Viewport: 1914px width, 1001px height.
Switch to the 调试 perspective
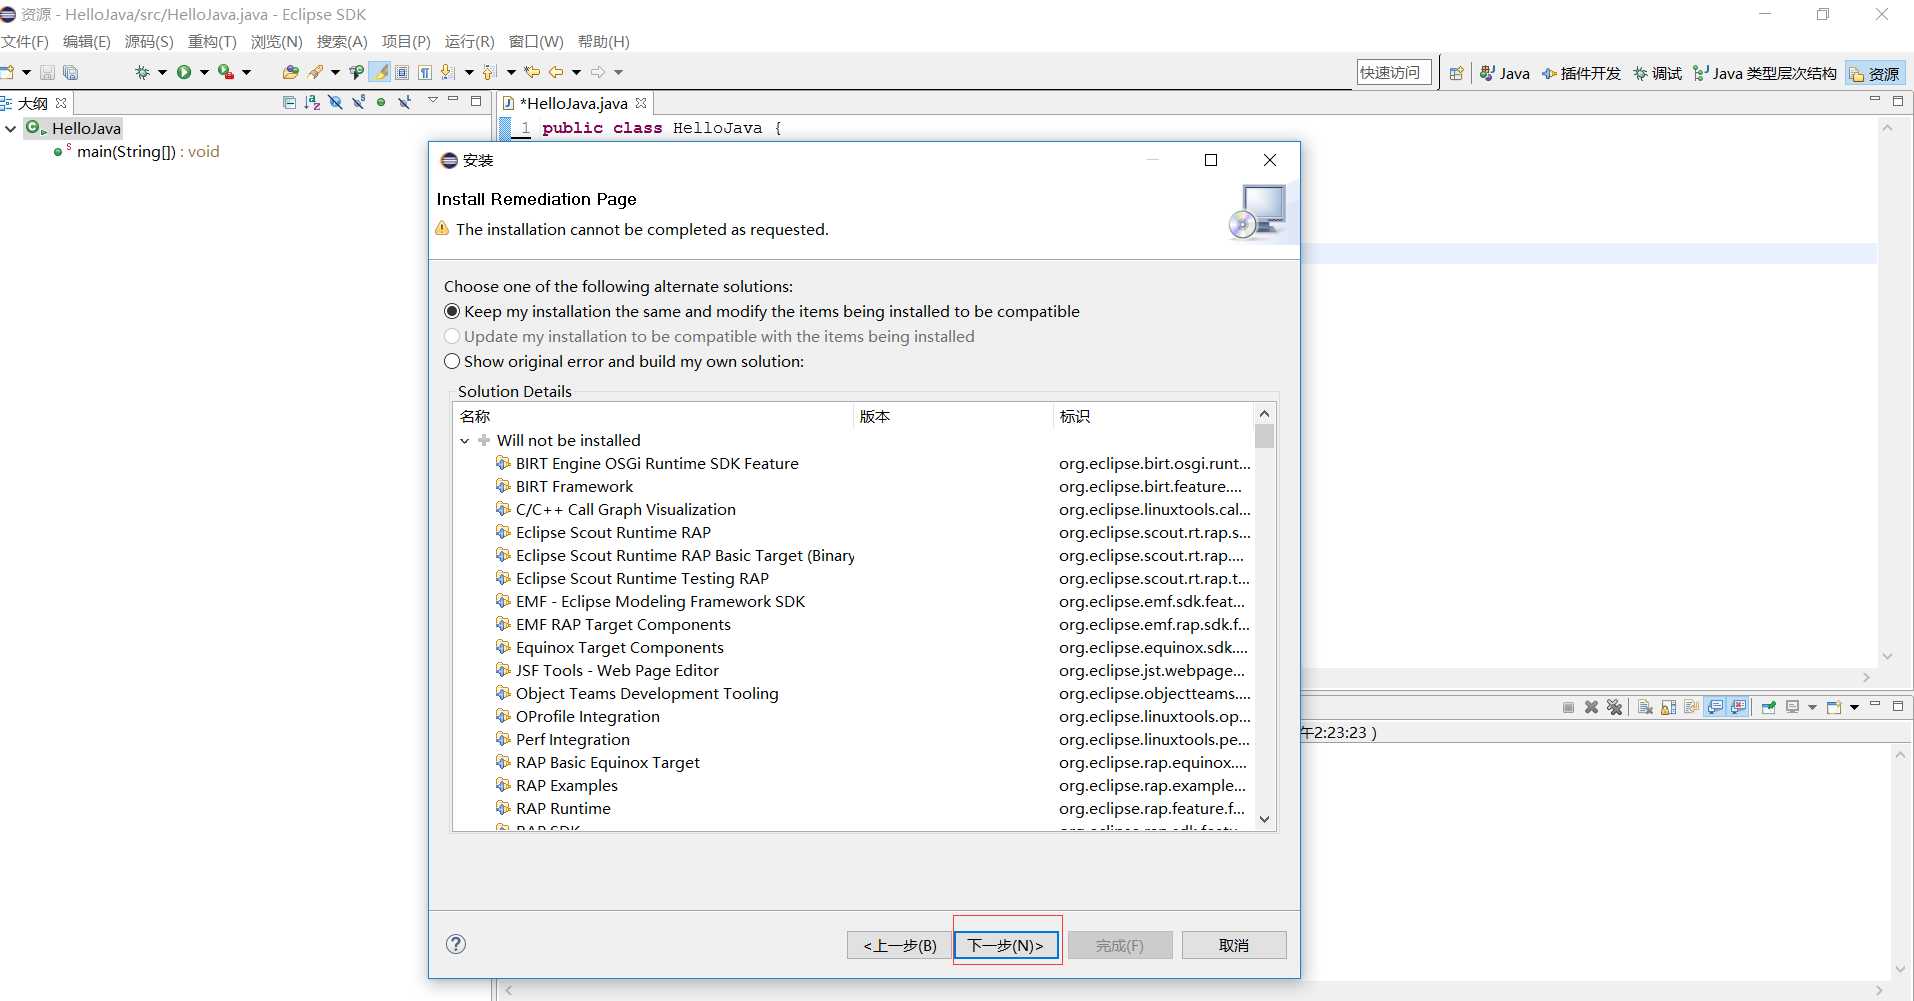(1658, 73)
